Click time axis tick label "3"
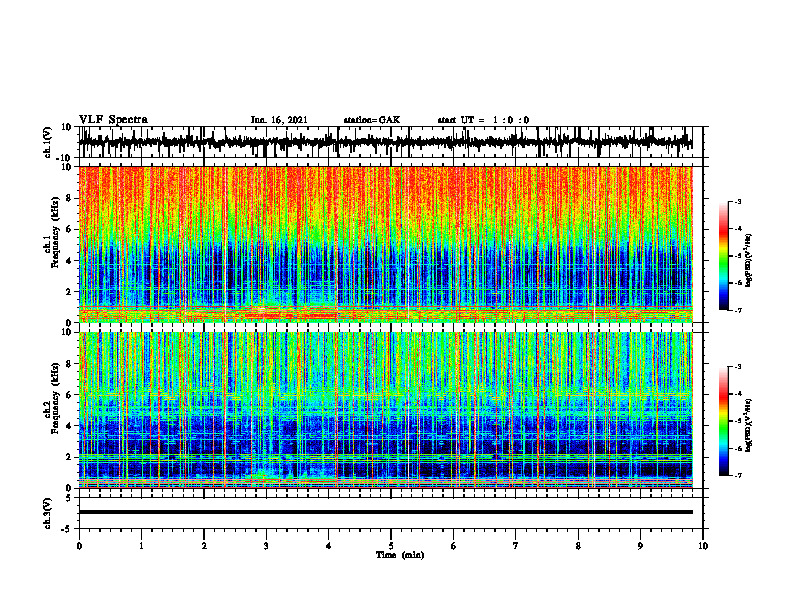The image size is (792, 612). 266,546
